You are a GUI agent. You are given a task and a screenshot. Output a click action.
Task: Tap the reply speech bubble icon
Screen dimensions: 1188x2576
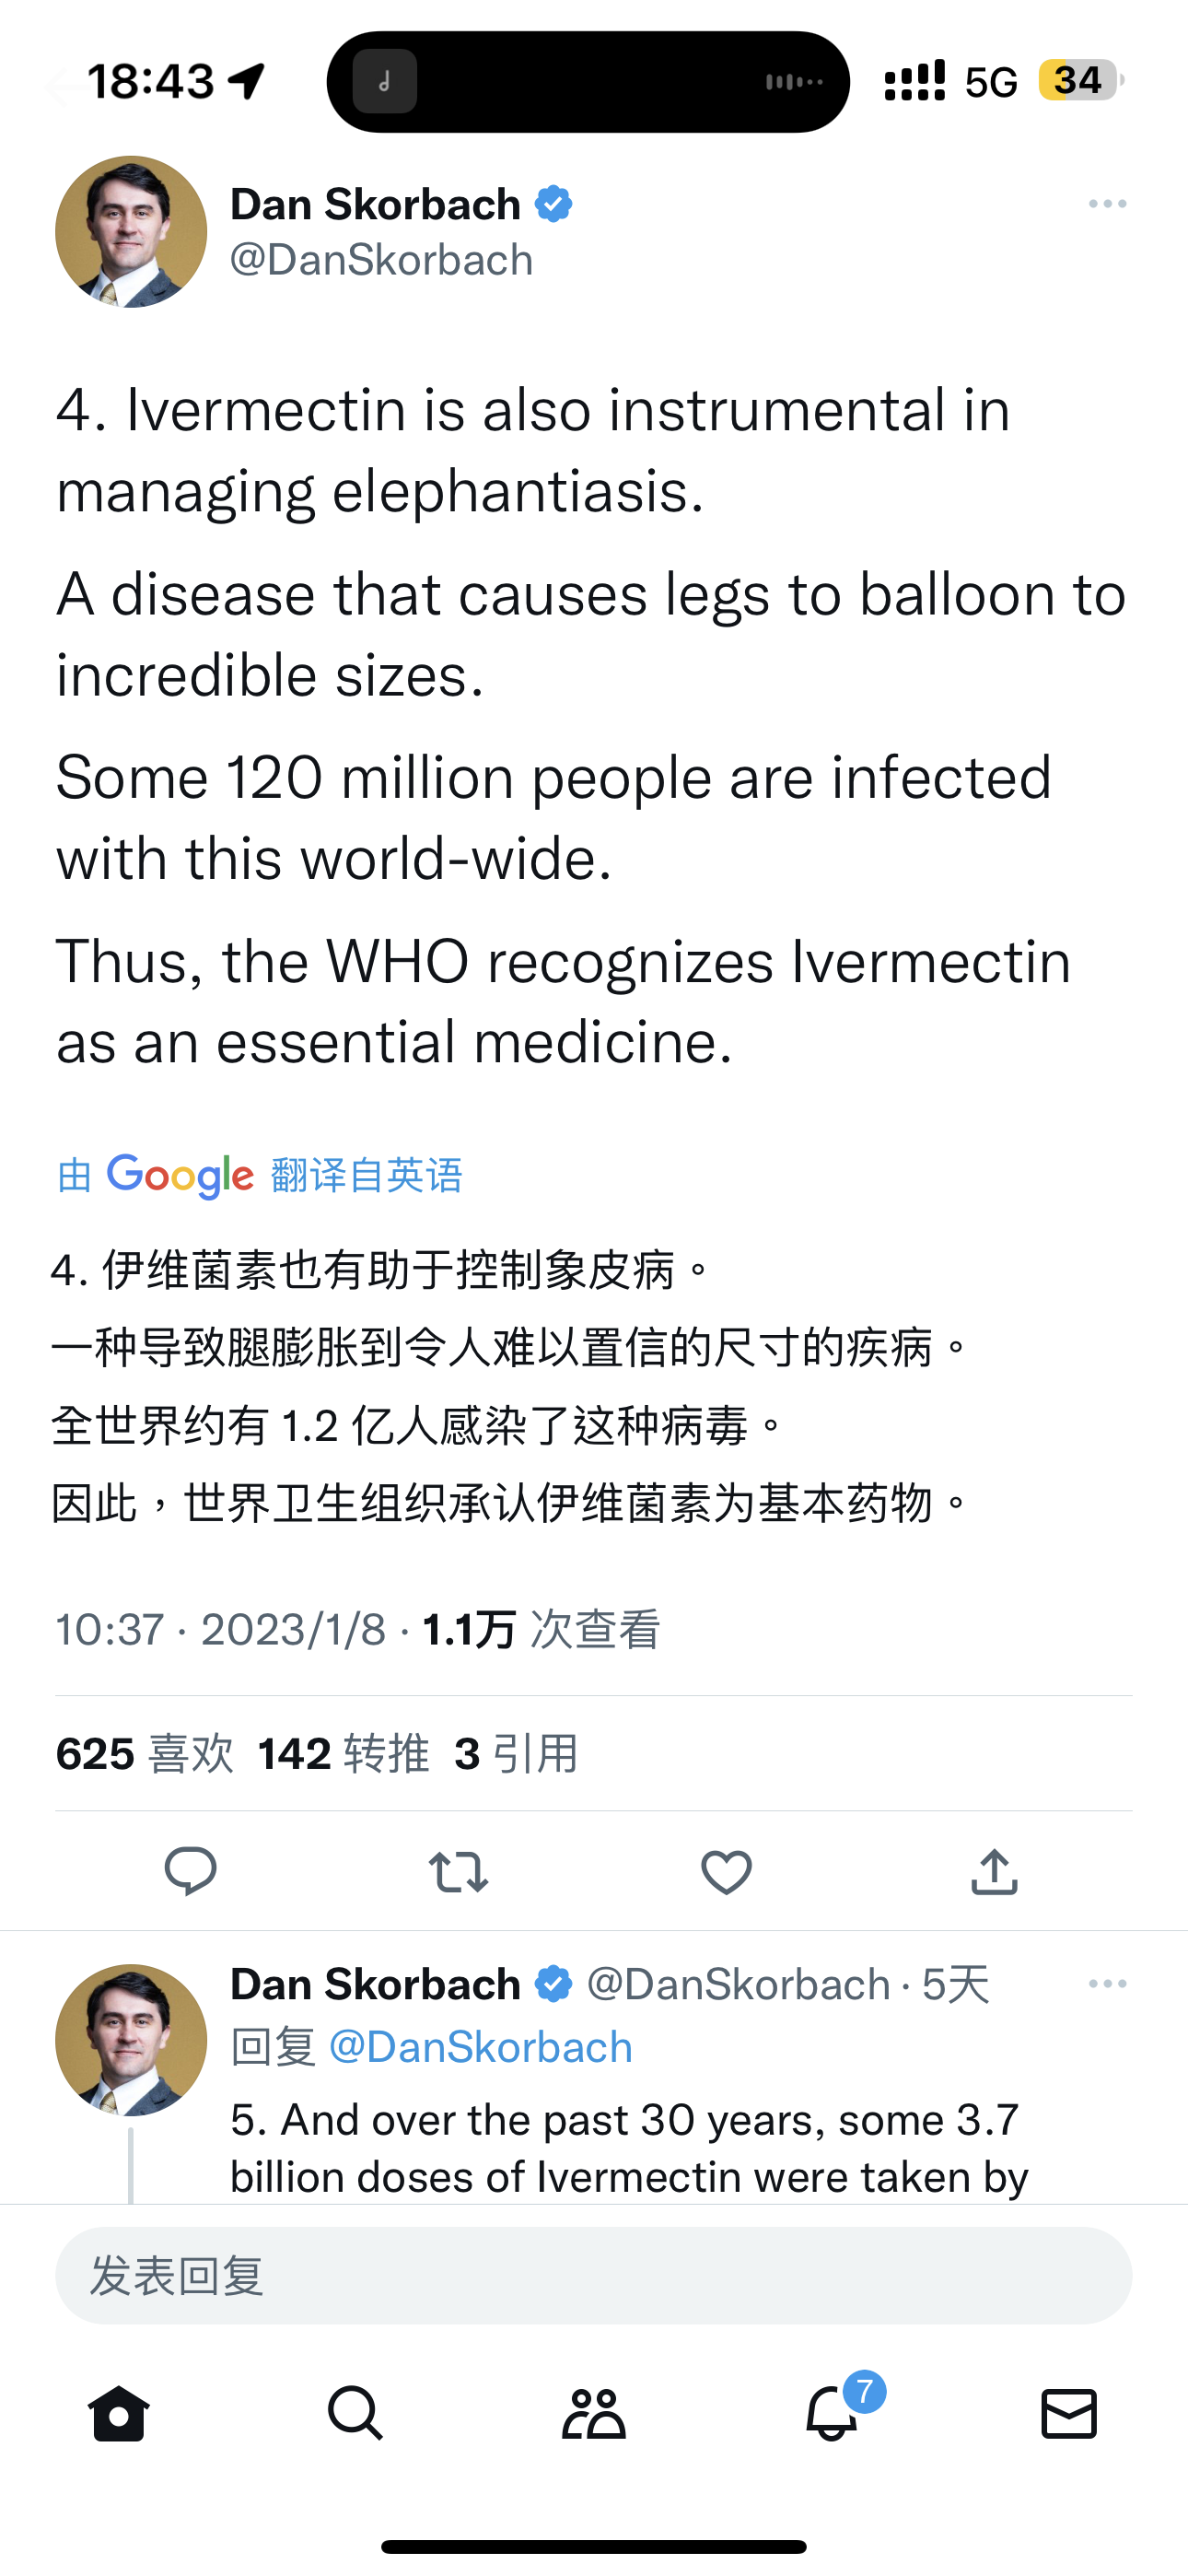pos(190,1871)
